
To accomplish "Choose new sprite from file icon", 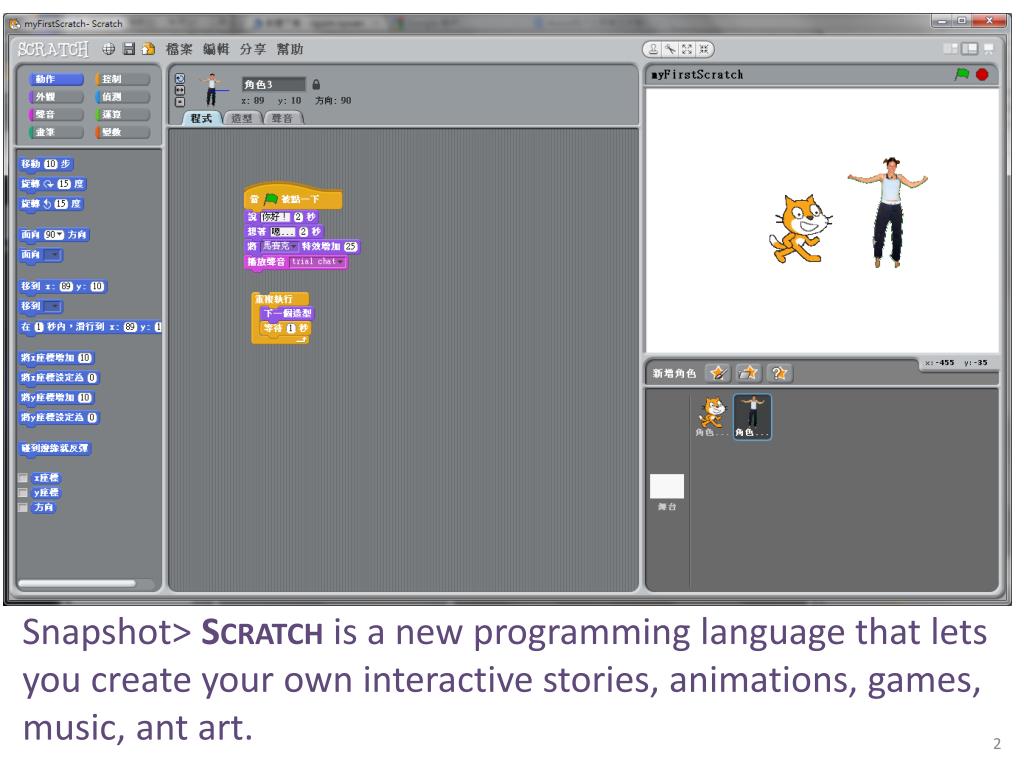I will [748, 373].
